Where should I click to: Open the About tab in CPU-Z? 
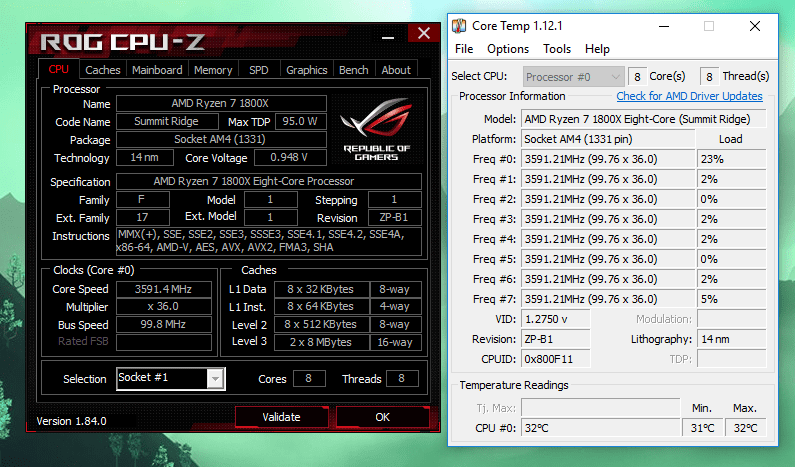(396, 70)
